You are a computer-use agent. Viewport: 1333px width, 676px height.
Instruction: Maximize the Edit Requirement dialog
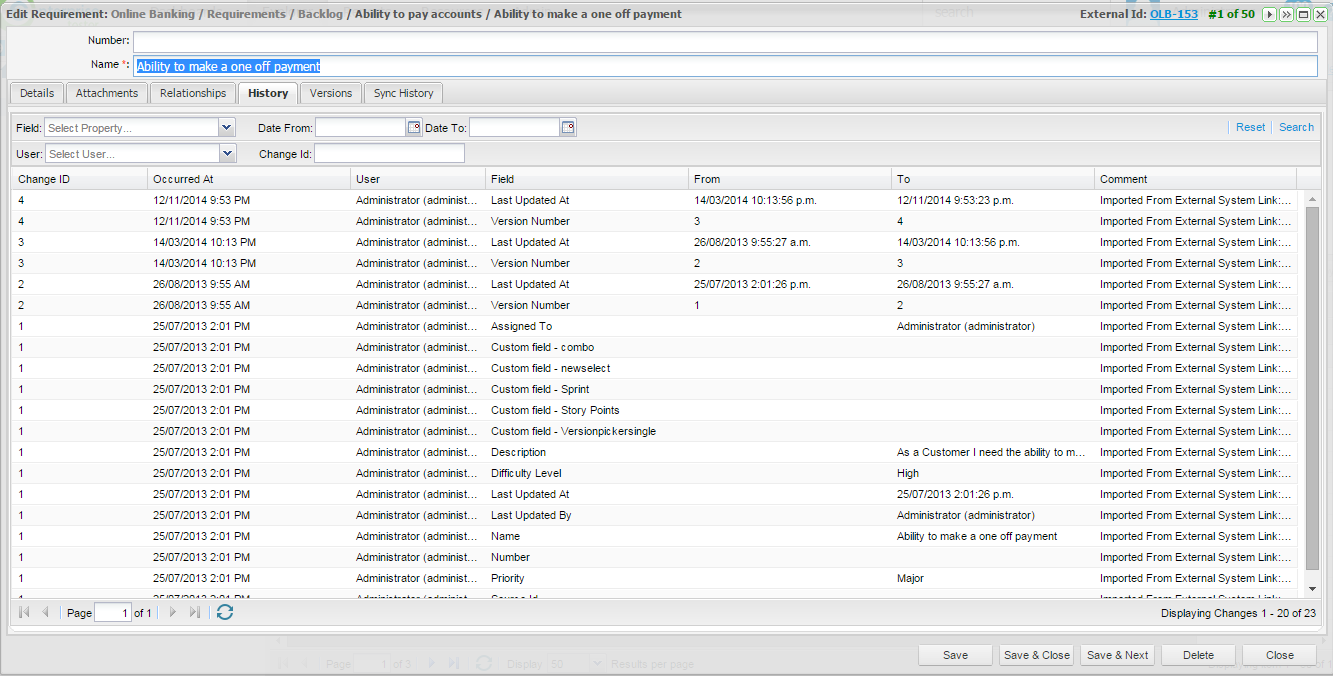pos(1303,14)
